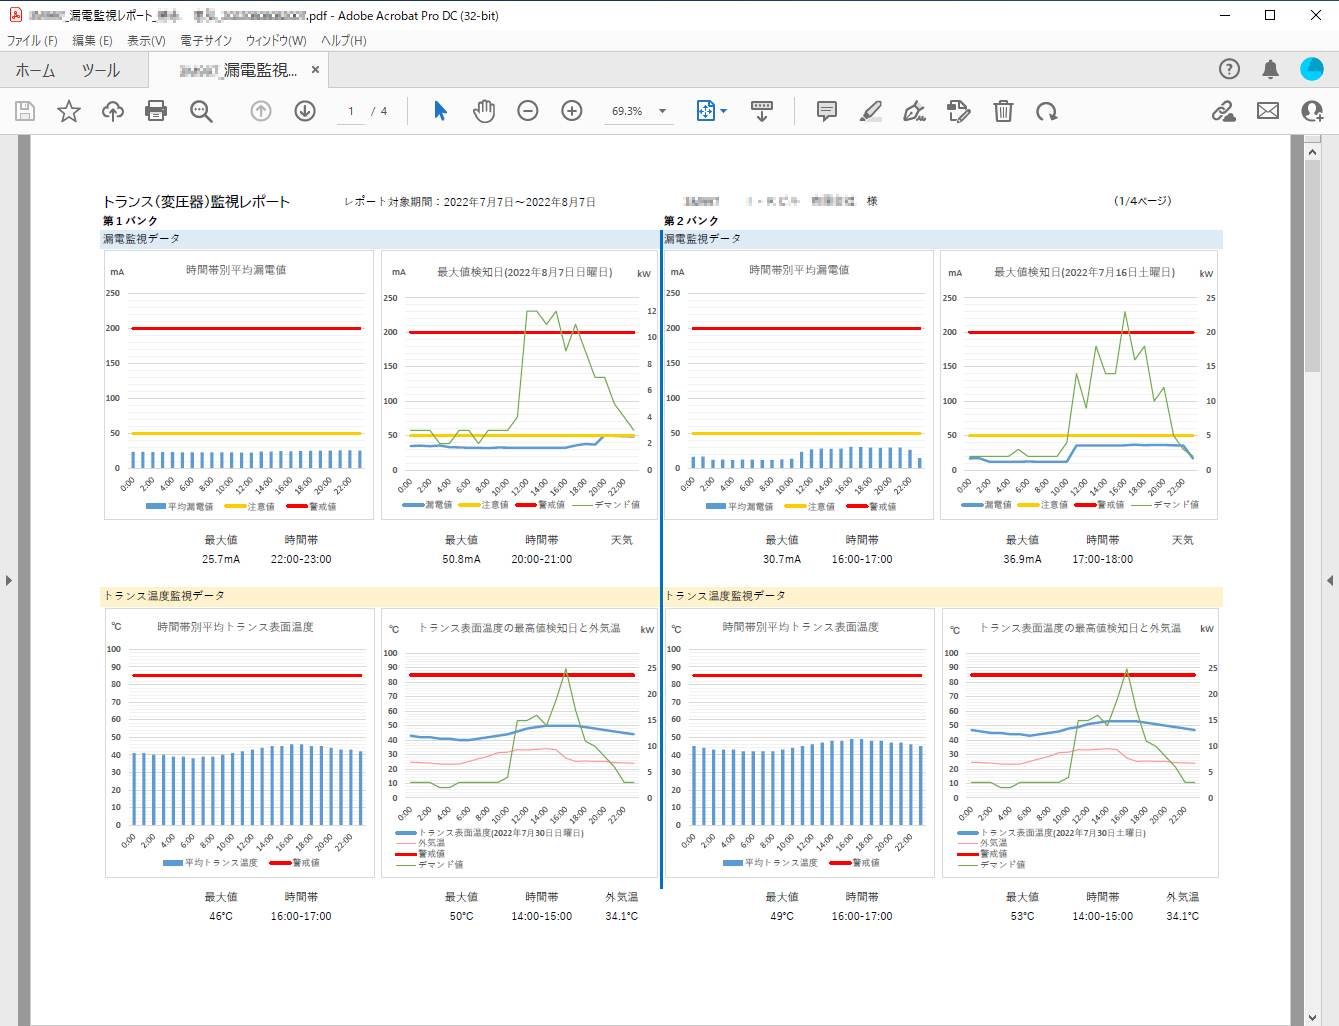Select the 漏電監視 document tab

pyautogui.click(x=238, y=70)
